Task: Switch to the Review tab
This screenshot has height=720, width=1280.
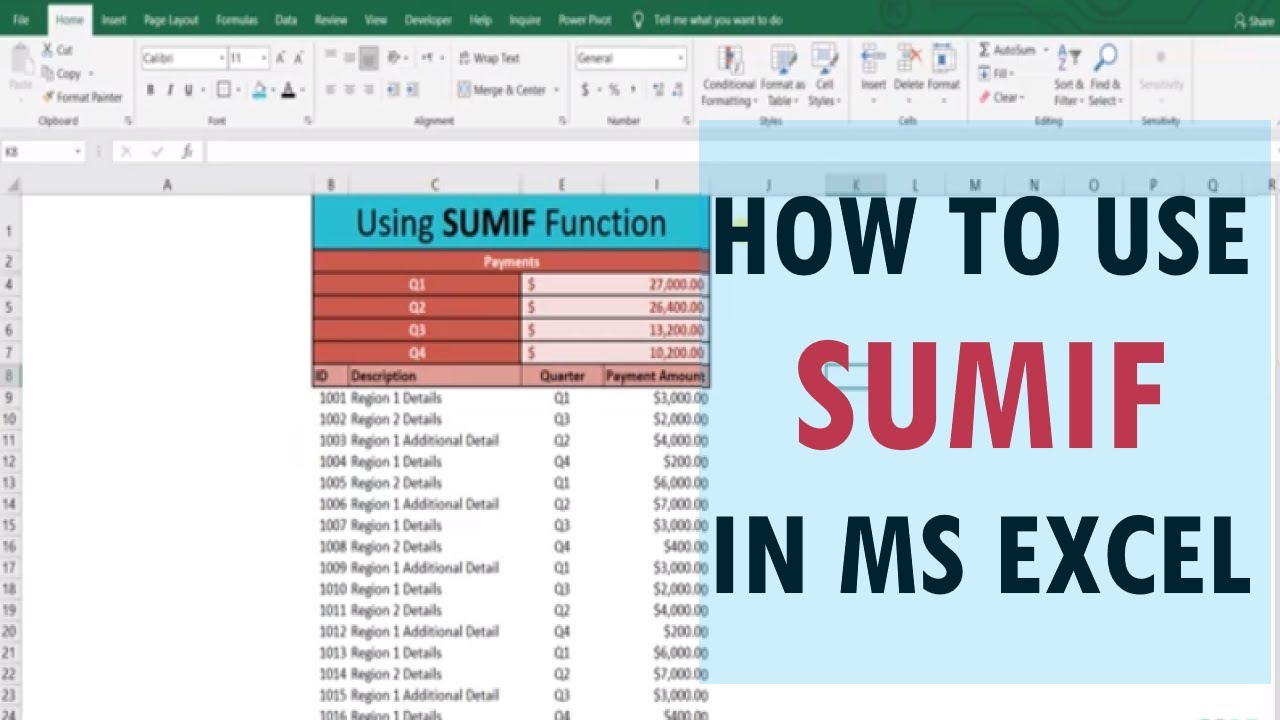Action: tap(331, 20)
